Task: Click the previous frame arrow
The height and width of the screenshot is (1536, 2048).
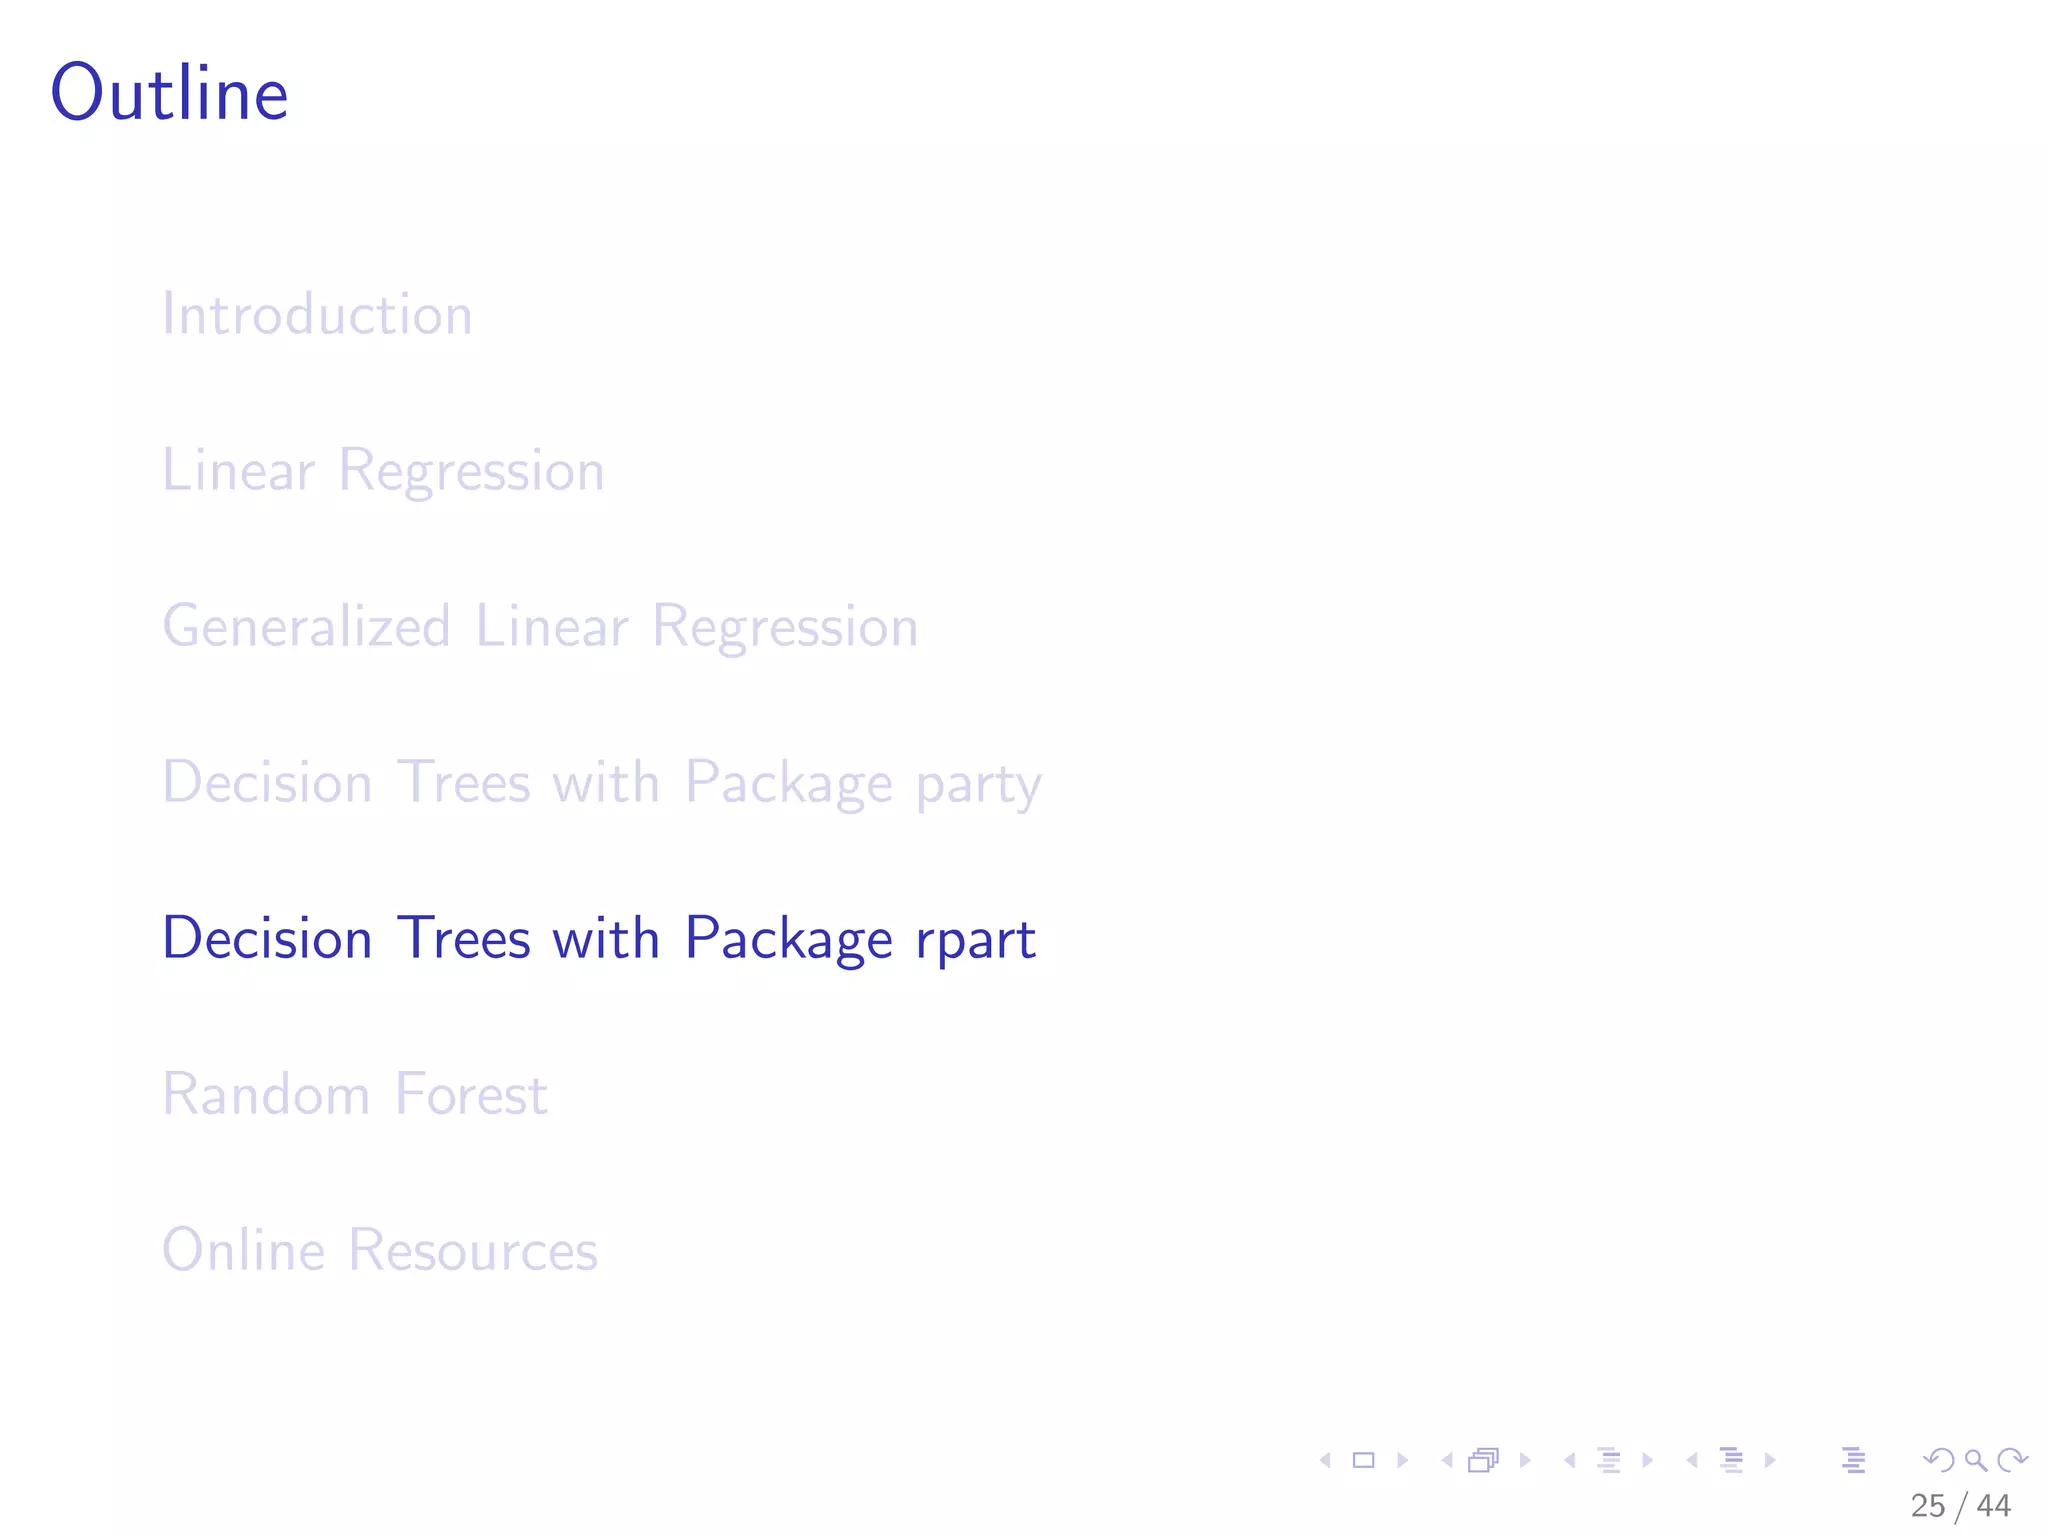Action: click(x=1446, y=1461)
